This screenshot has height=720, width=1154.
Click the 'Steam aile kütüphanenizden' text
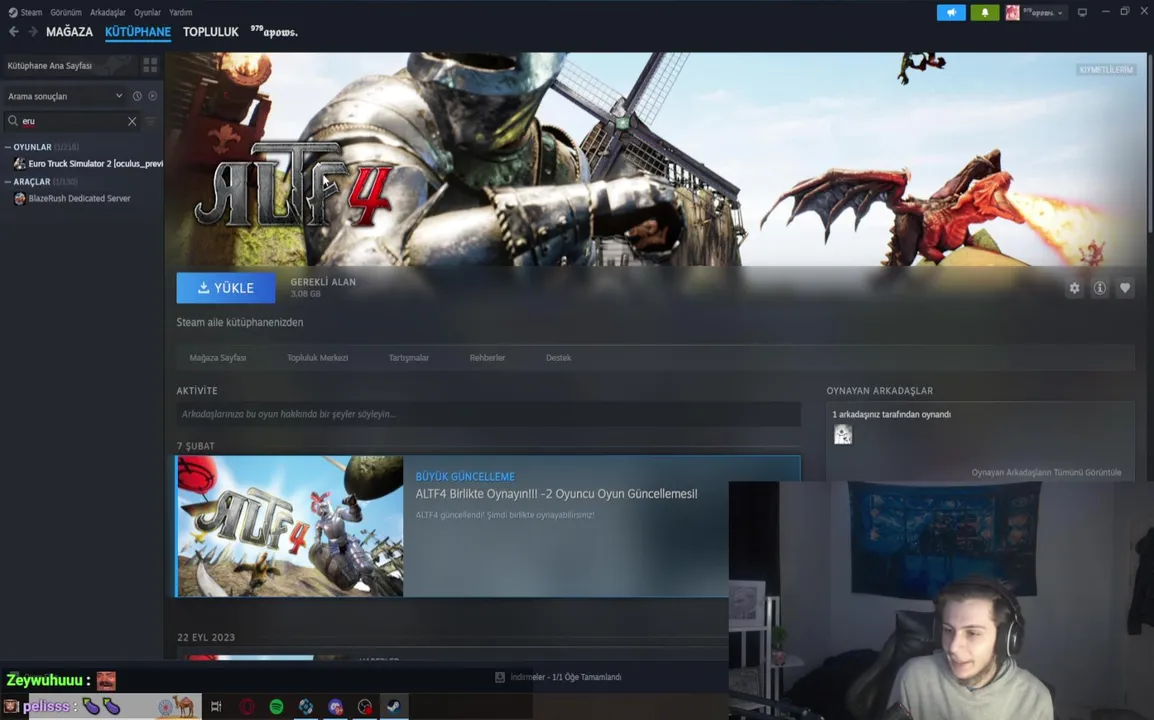[x=240, y=322]
